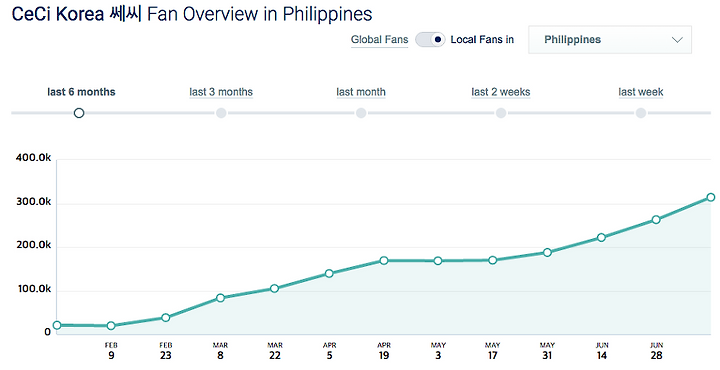Choose the last week range label
The width and height of the screenshot is (720, 370).
click(641, 92)
